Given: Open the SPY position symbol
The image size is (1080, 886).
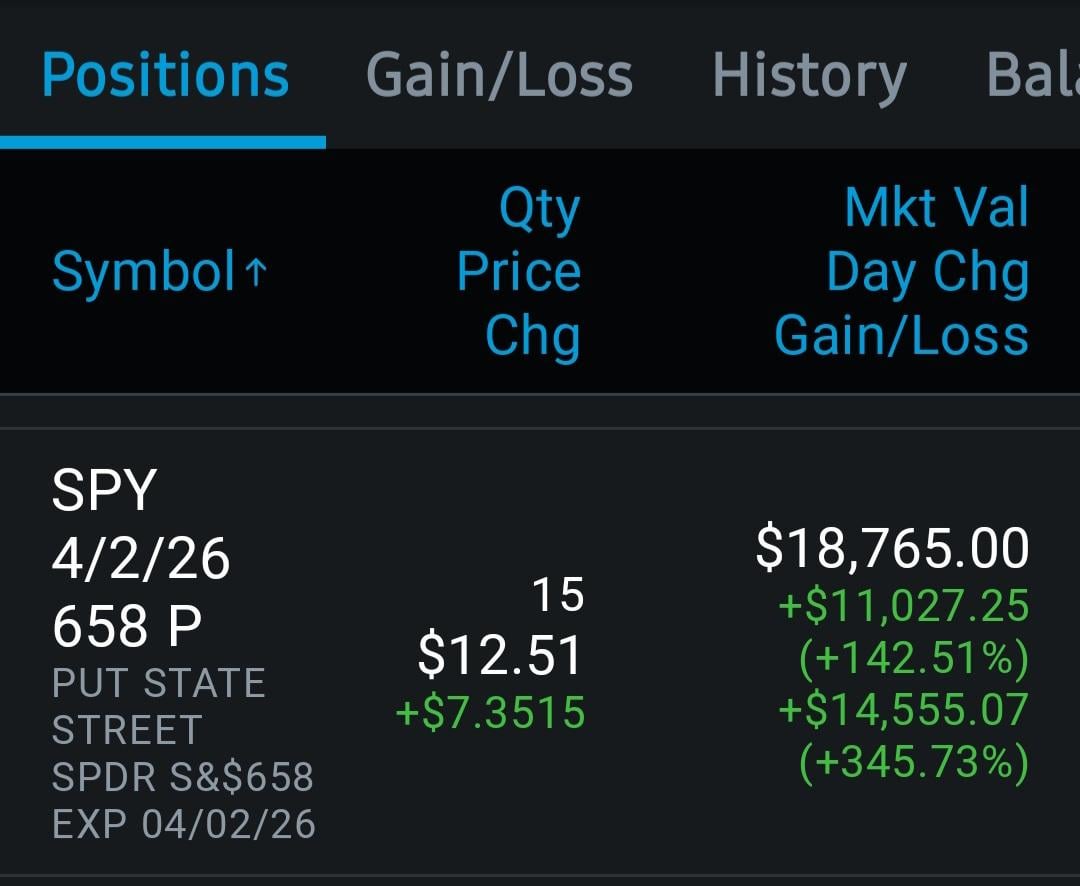Looking at the screenshot, I should click(104, 491).
